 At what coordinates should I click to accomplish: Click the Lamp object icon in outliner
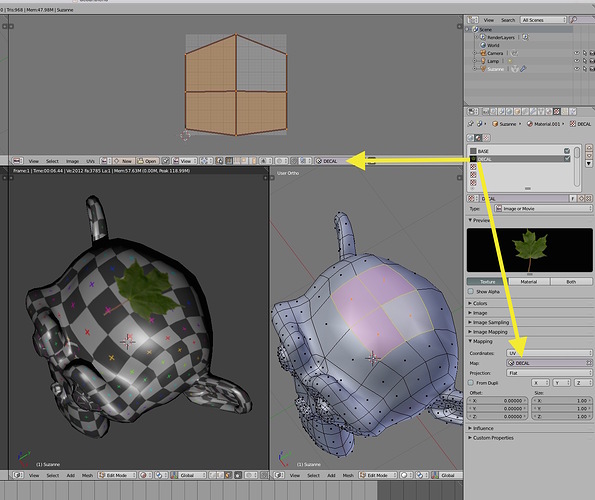483,61
